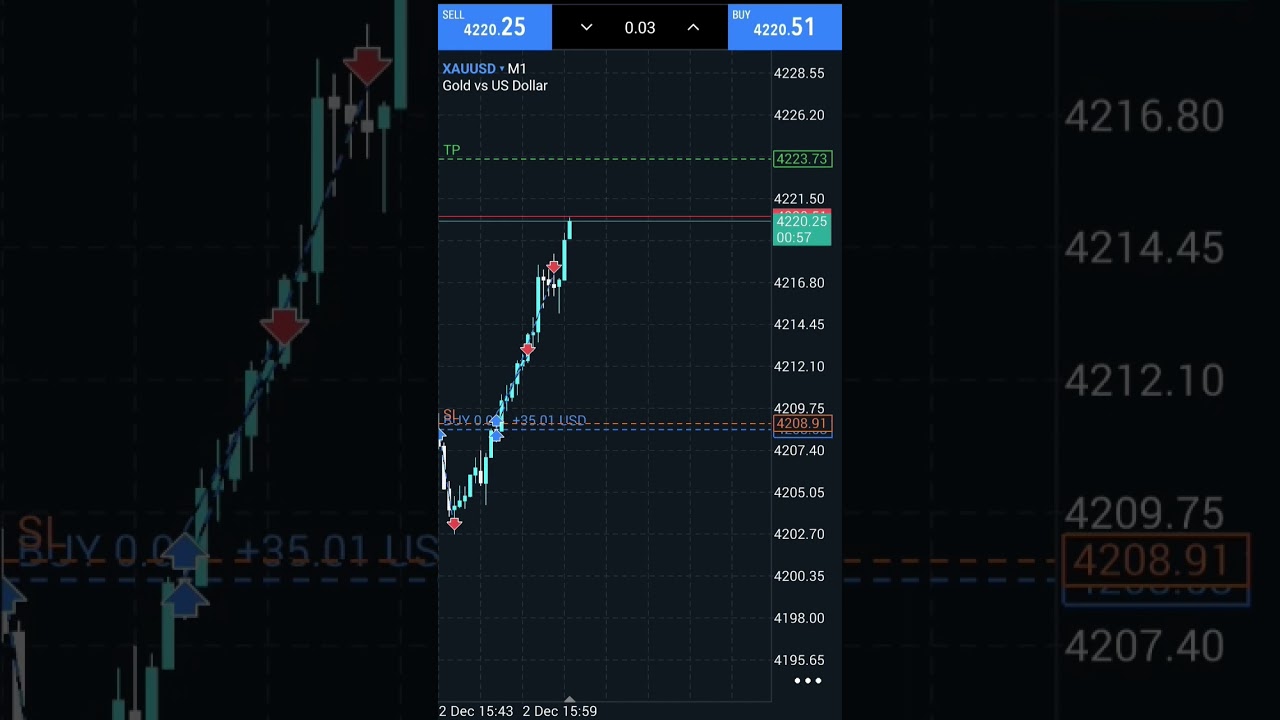Click the 4200.35 price axis label
Image resolution: width=1280 pixels, height=720 pixels.
click(799, 576)
